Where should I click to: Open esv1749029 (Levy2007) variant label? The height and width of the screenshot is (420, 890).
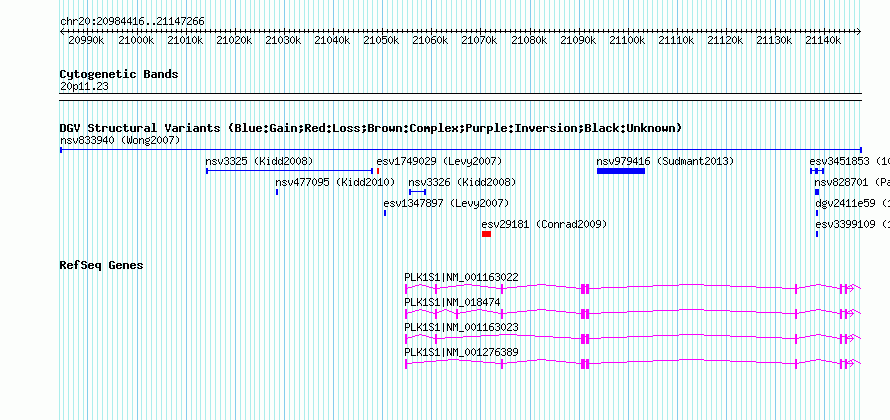point(439,161)
